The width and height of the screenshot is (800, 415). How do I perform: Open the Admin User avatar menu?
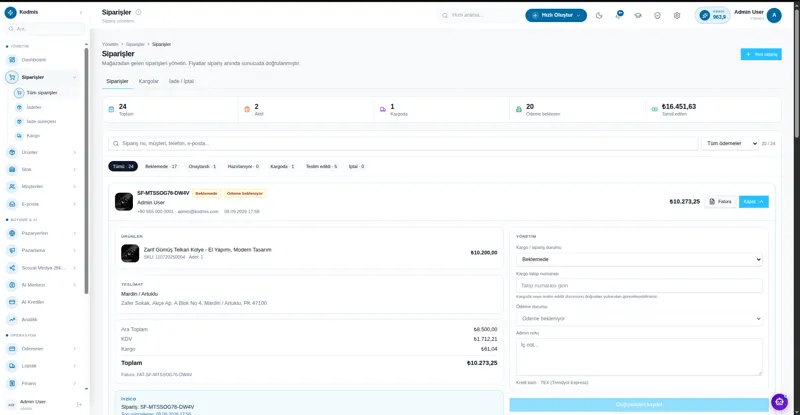point(774,15)
